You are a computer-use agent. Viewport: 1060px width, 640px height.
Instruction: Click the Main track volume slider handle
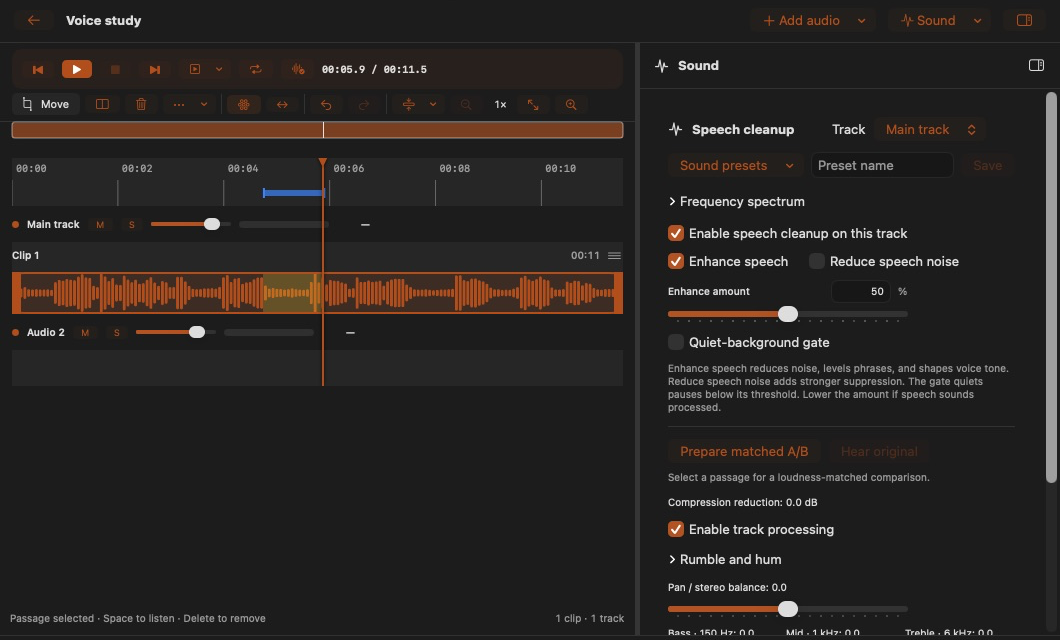click(x=212, y=224)
